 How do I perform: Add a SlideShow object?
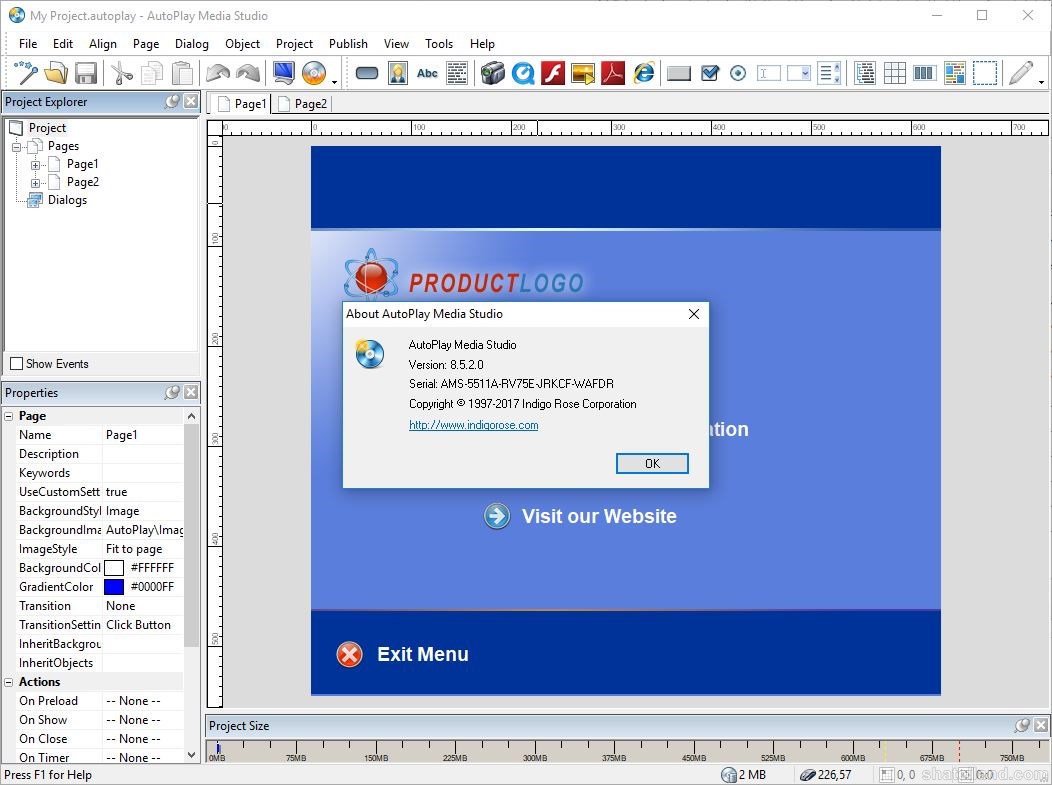(x=582, y=72)
